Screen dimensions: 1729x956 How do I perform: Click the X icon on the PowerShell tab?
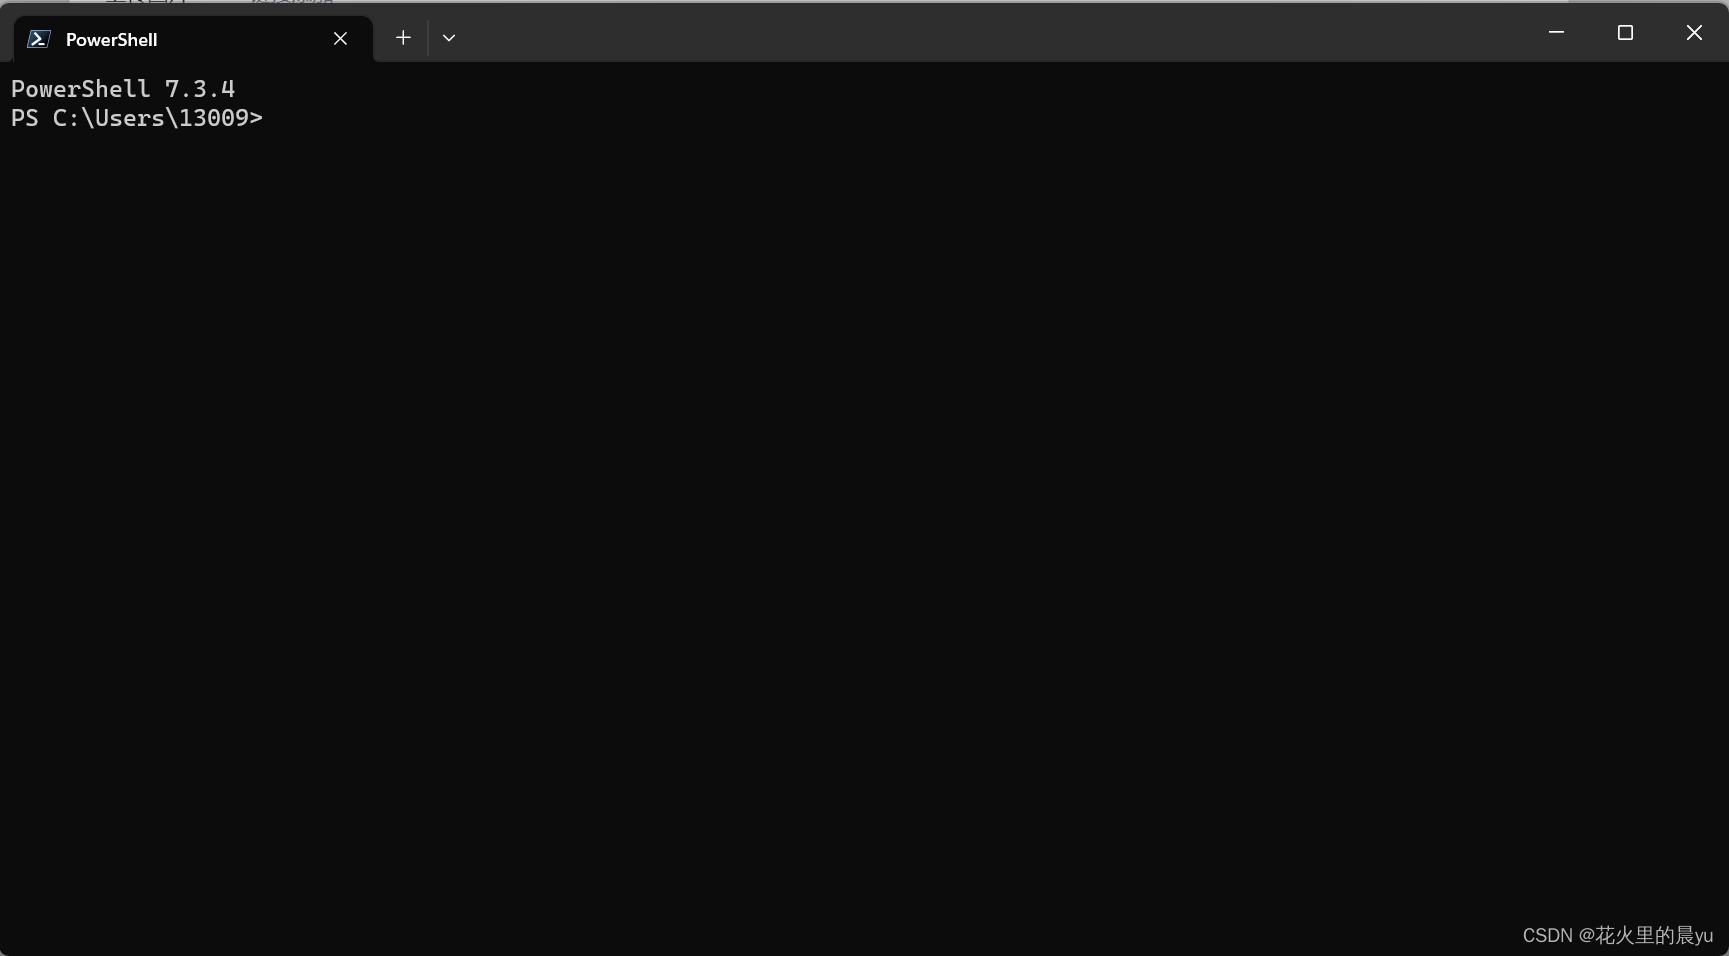coord(340,38)
